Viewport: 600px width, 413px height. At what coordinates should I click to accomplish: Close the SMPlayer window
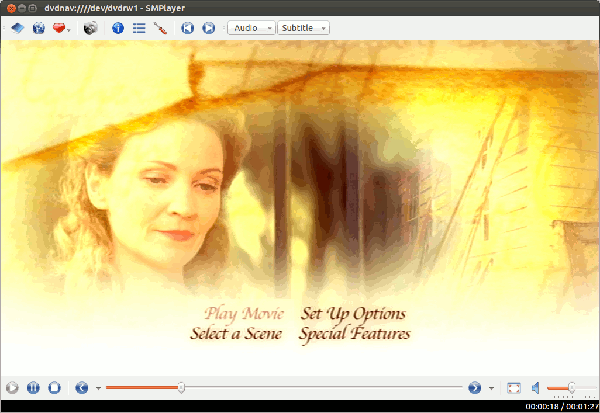tap(11, 8)
